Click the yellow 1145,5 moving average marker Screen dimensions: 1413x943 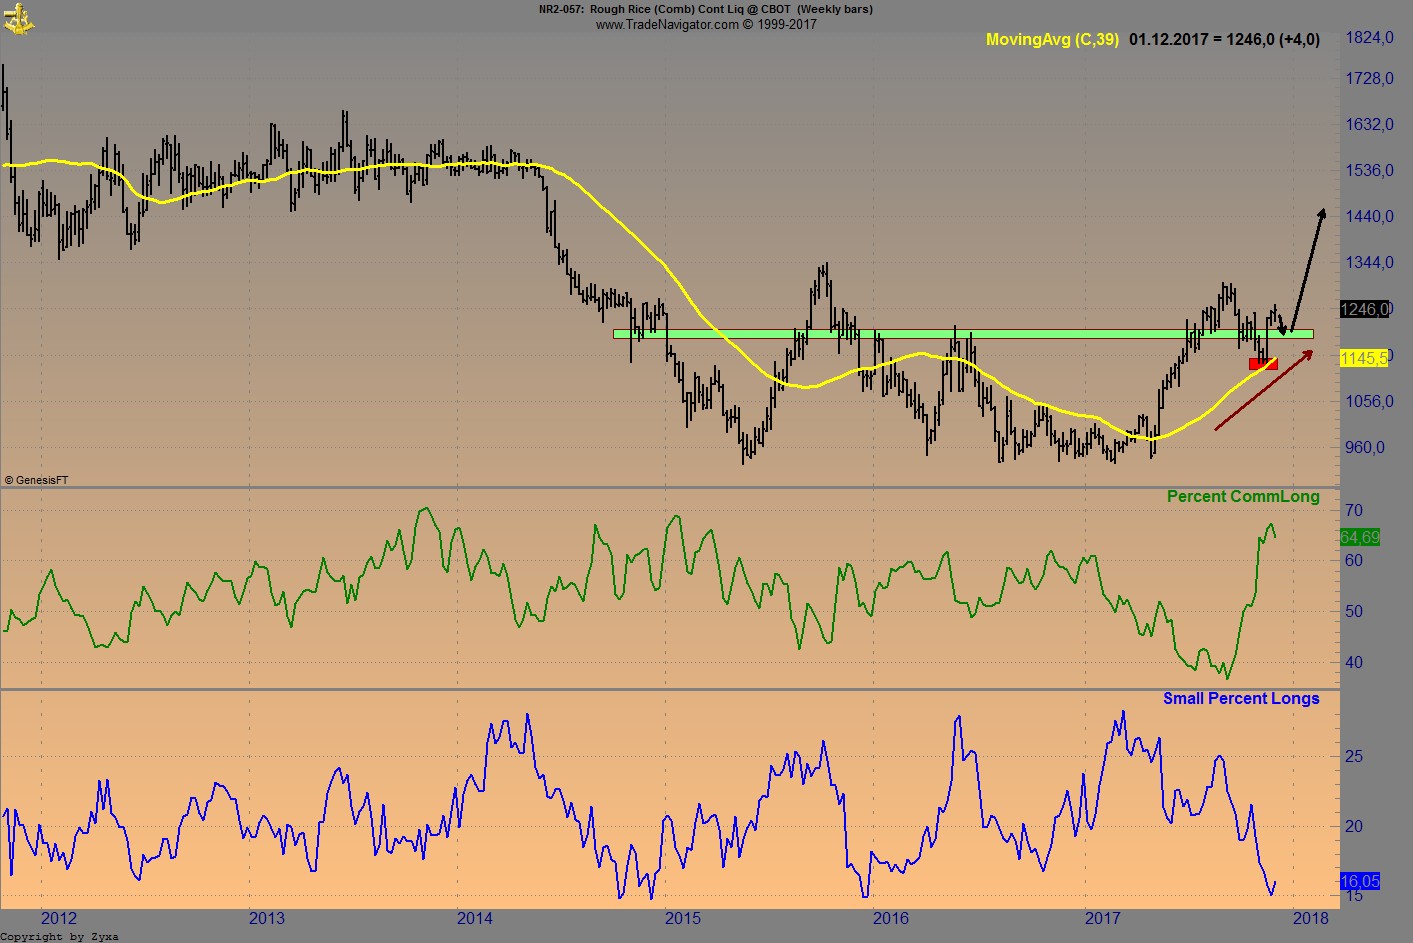pos(1364,358)
